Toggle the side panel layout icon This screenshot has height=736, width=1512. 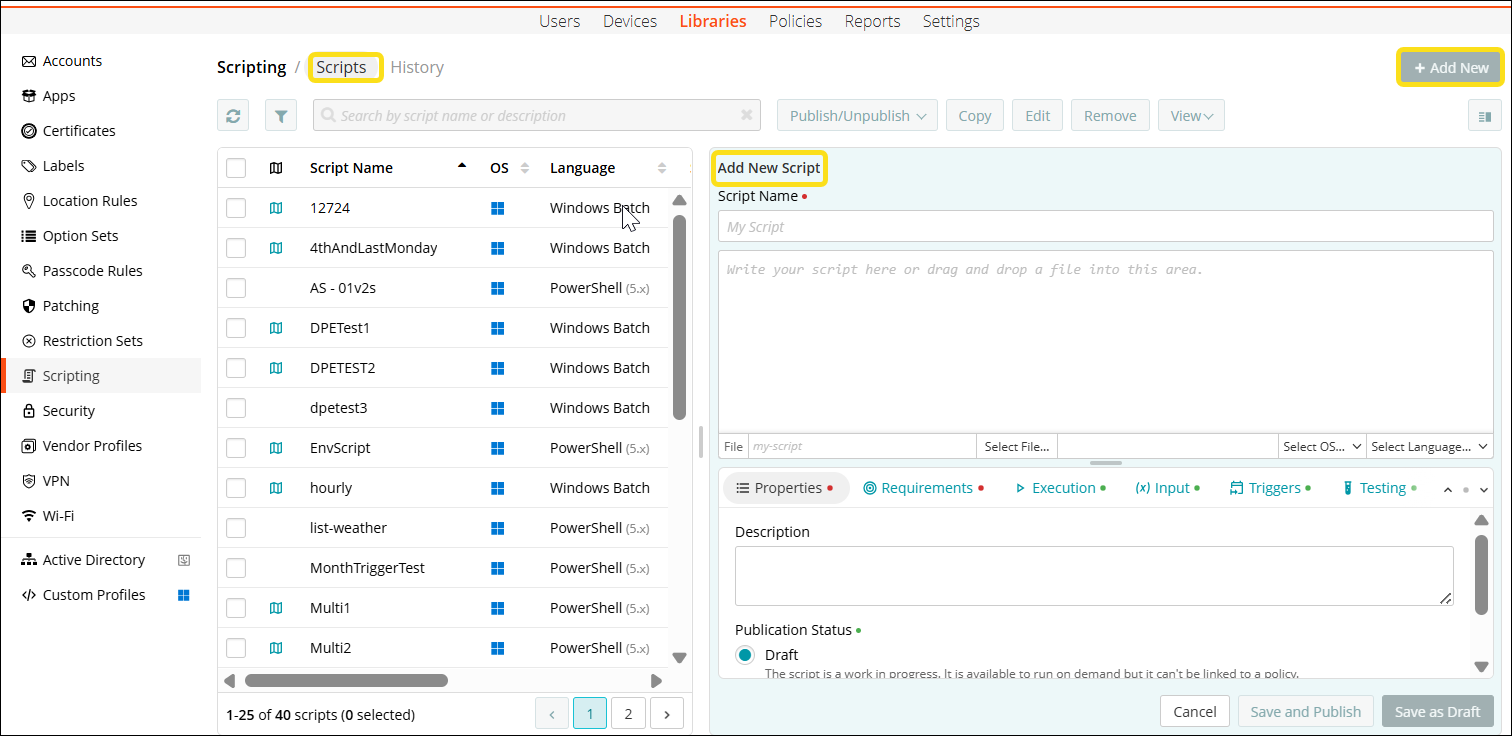coord(1484,116)
